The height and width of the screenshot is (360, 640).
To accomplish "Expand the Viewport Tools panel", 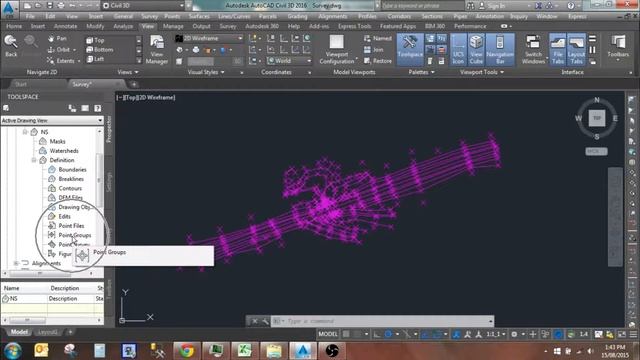I will 482,72.
